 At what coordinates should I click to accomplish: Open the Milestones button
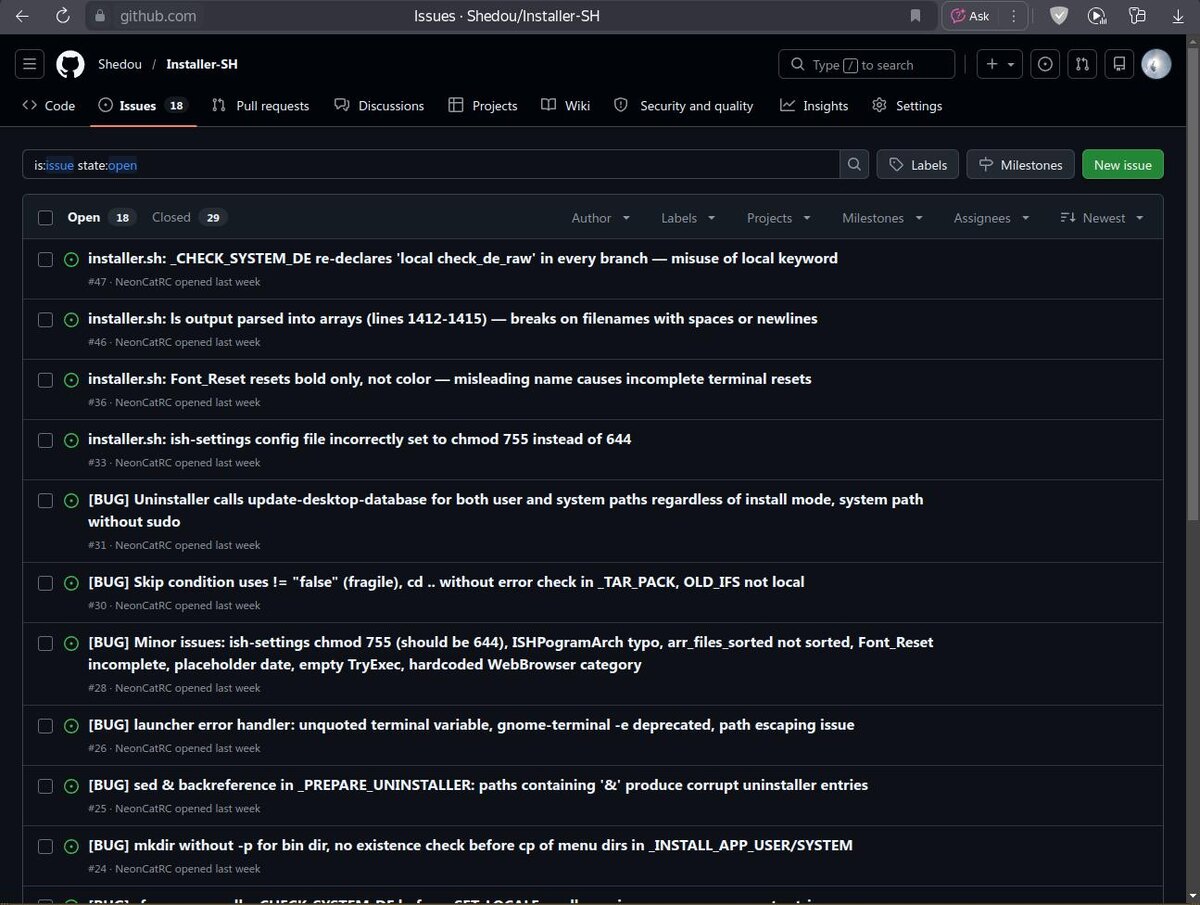(x=1021, y=164)
